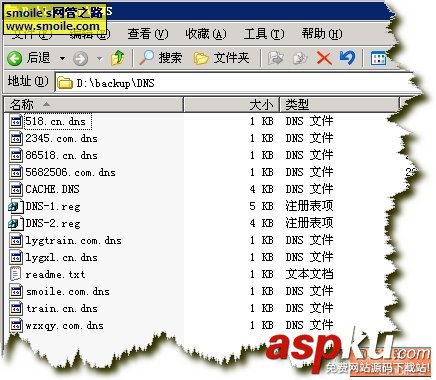Open the Views icon in toolbar
The height and width of the screenshot is (380, 436).
click(x=378, y=59)
